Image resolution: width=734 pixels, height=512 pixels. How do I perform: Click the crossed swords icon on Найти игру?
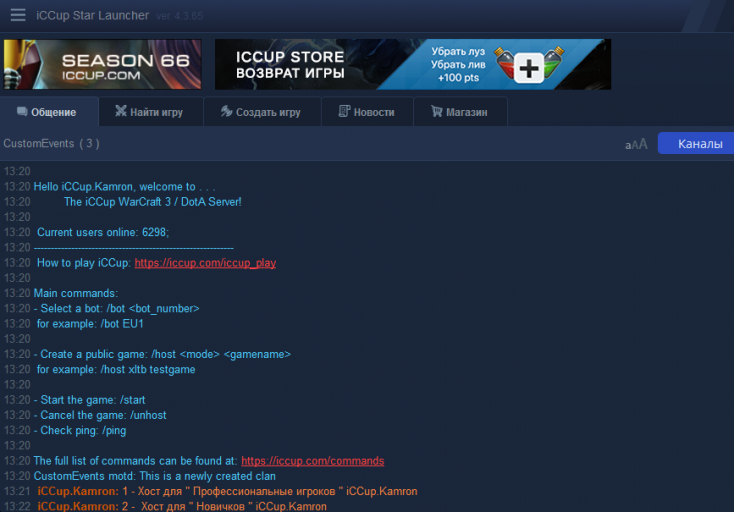[x=121, y=111]
